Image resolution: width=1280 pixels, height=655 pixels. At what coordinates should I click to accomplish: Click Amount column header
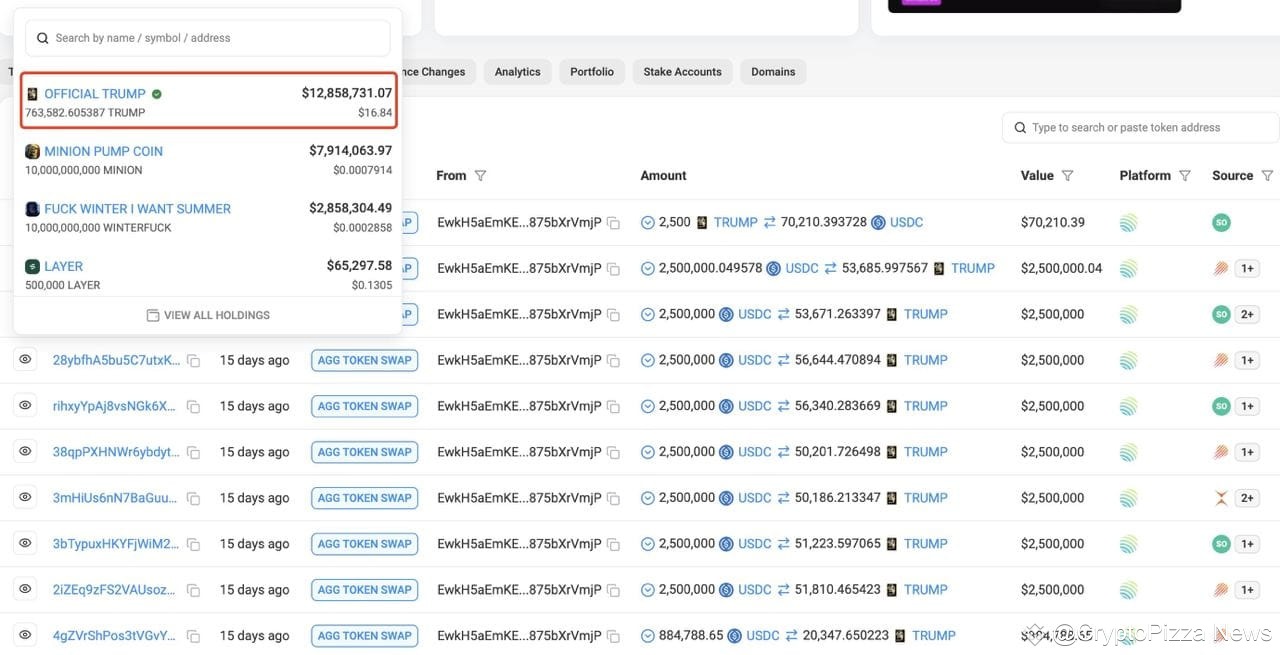pyautogui.click(x=663, y=176)
